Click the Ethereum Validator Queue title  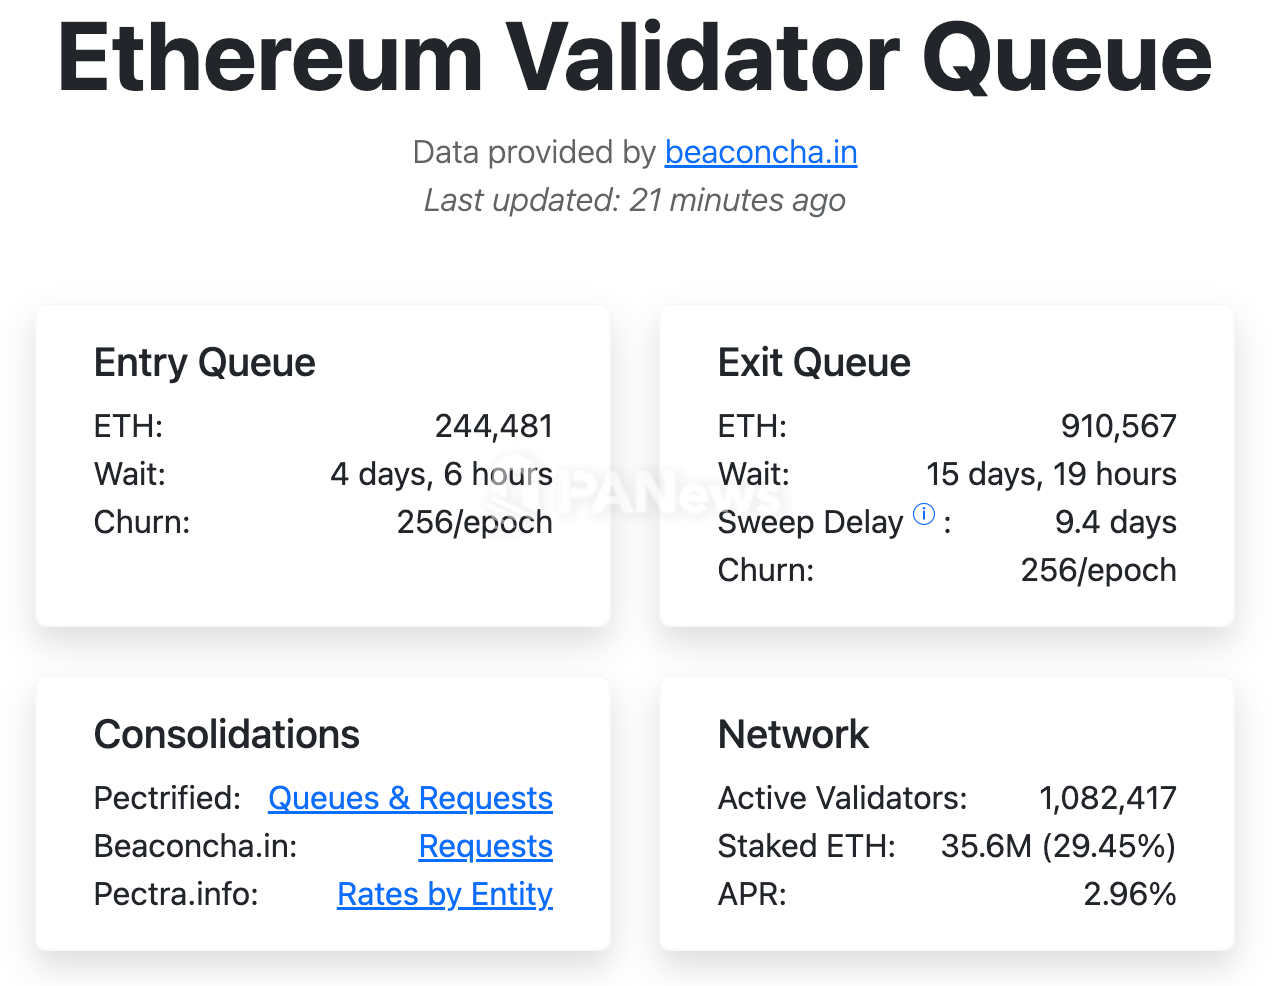(x=635, y=58)
